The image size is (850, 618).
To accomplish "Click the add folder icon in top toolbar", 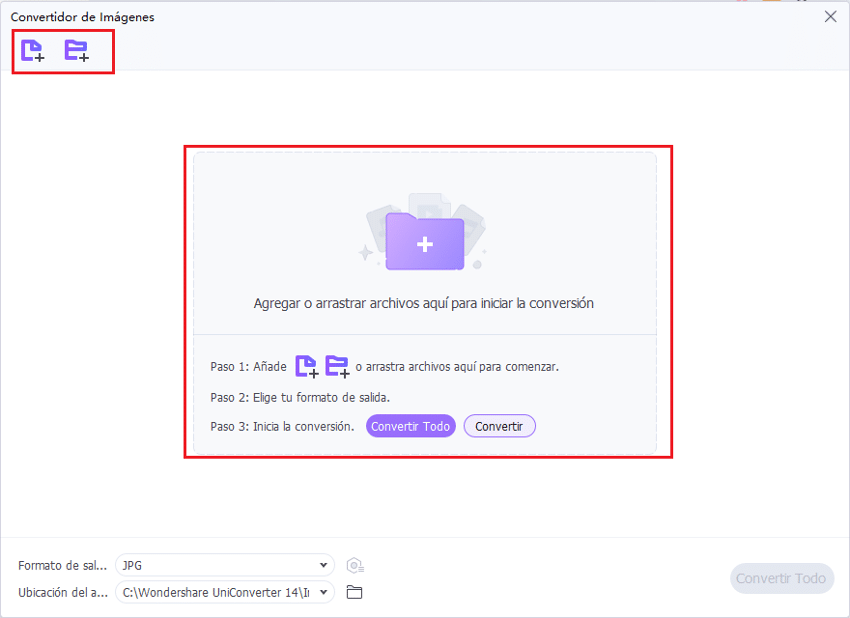I will coord(76,51).
